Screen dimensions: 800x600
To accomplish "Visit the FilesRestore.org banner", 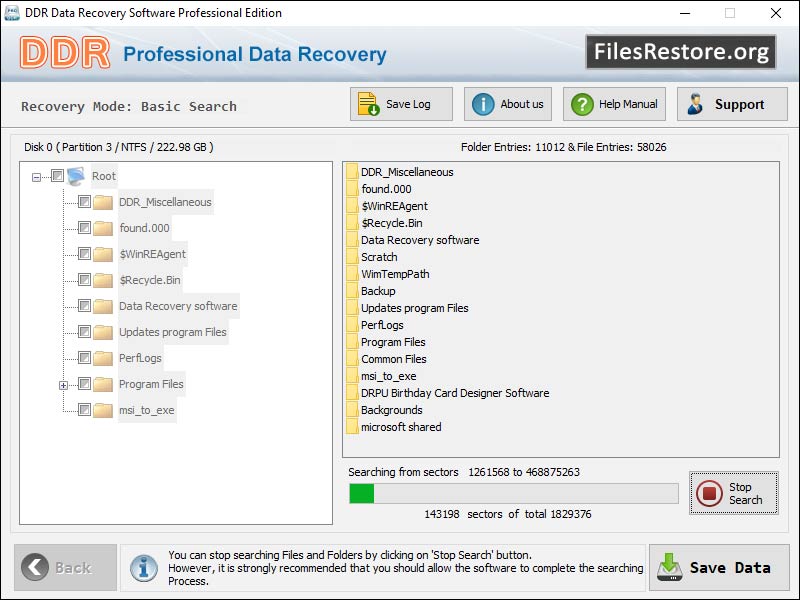I will [681, 51].
